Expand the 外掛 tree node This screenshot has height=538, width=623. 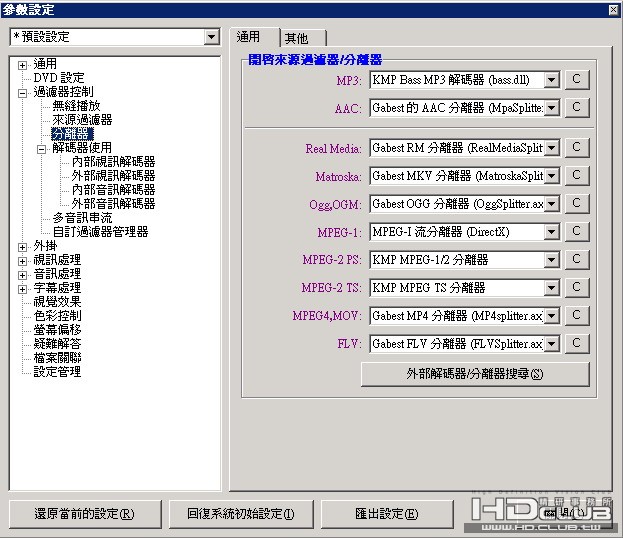22,247
